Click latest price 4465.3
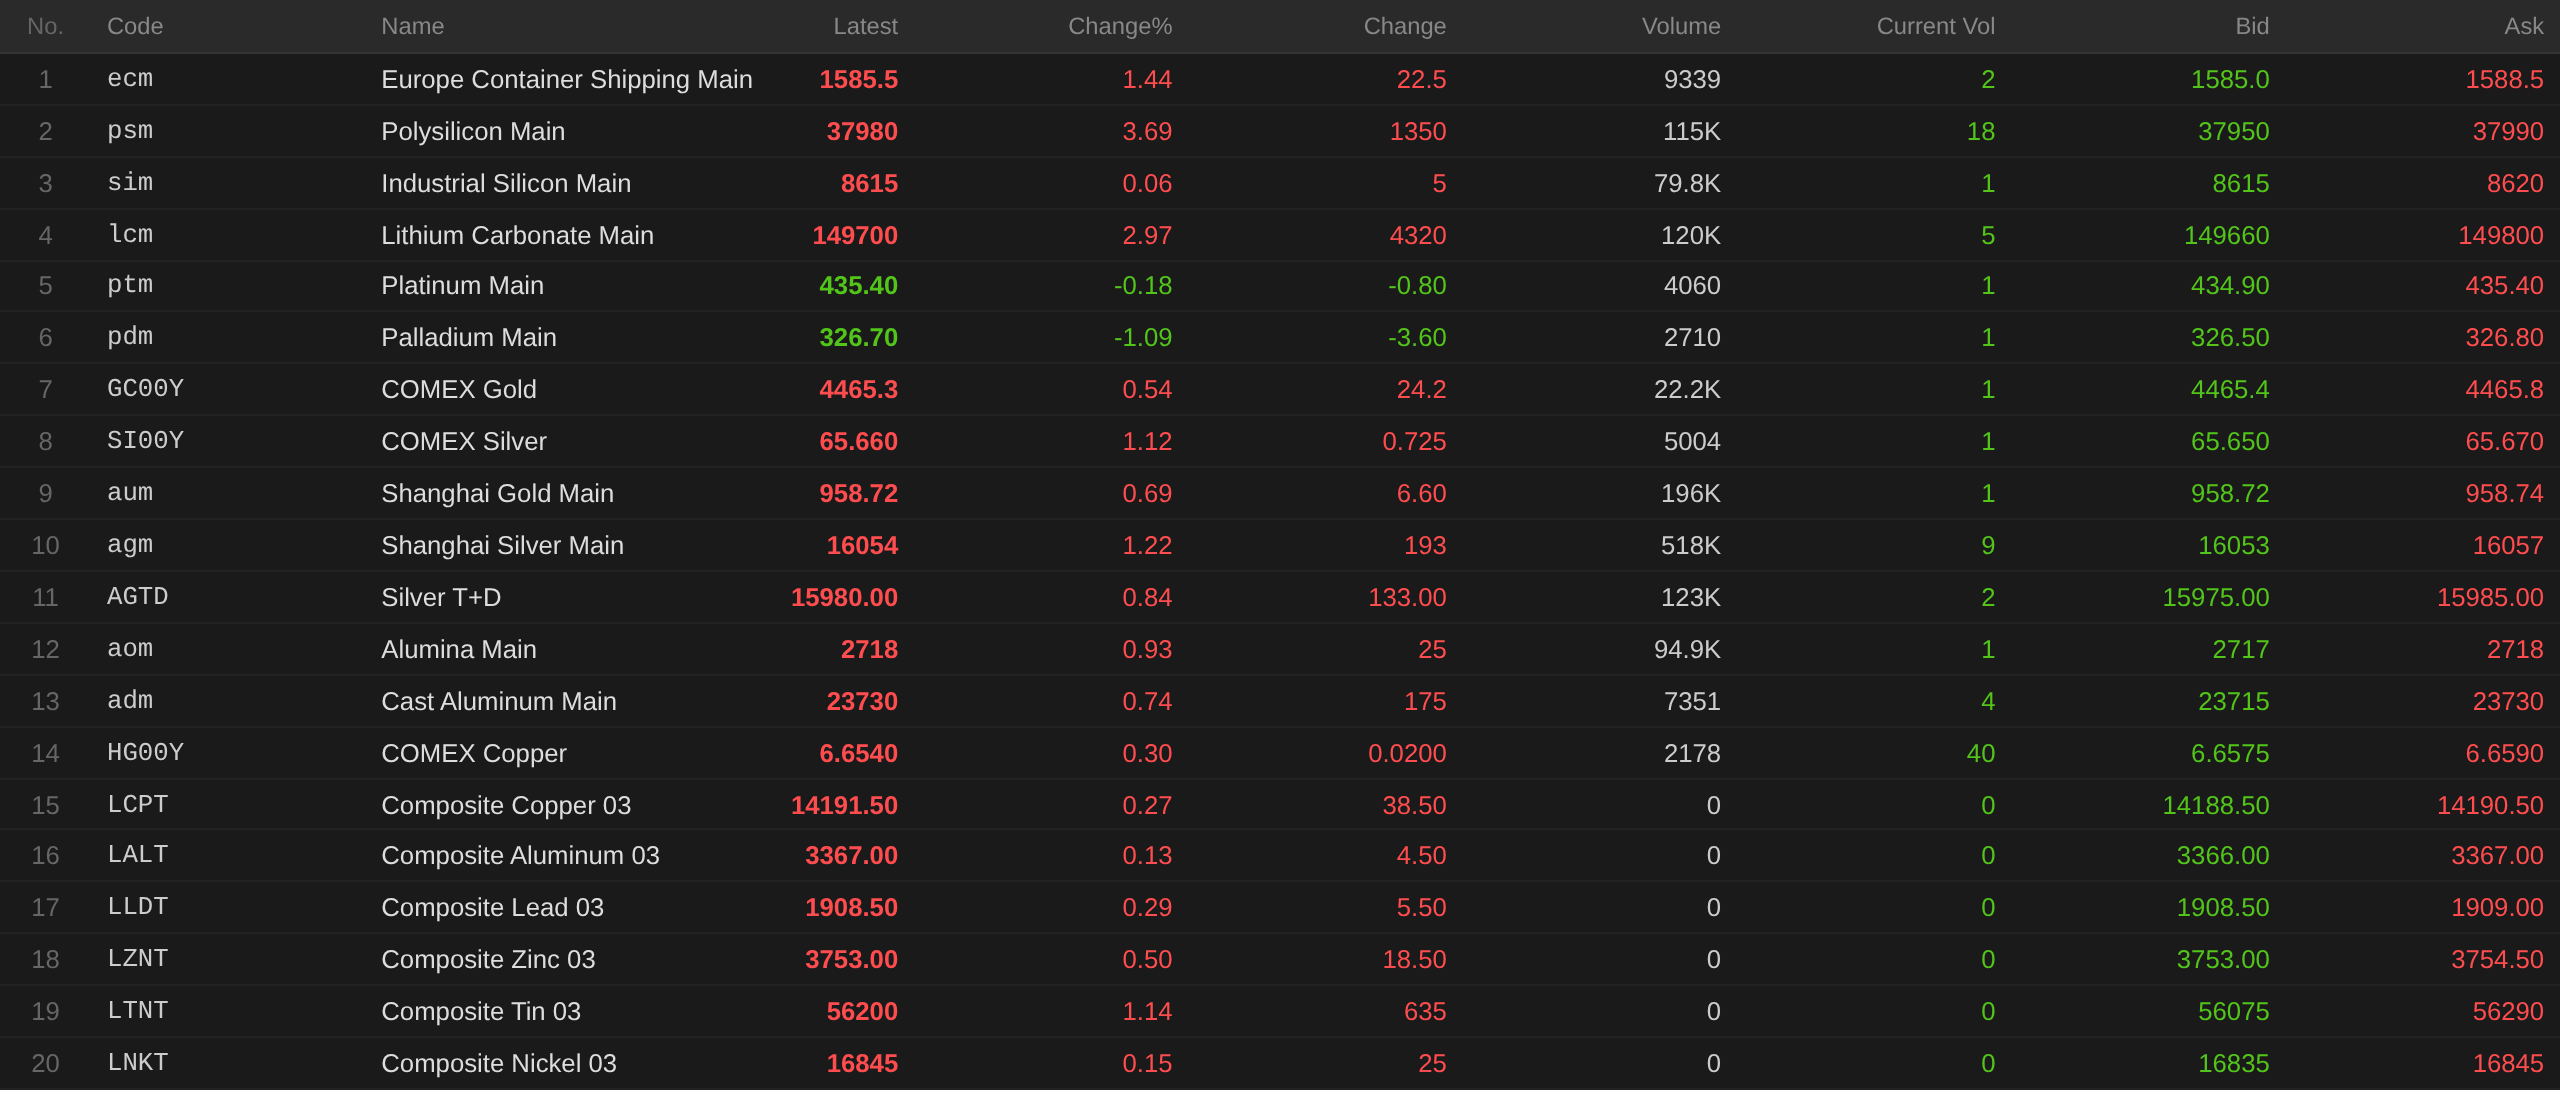The image size is (2560, 1104). pos(859,389)
